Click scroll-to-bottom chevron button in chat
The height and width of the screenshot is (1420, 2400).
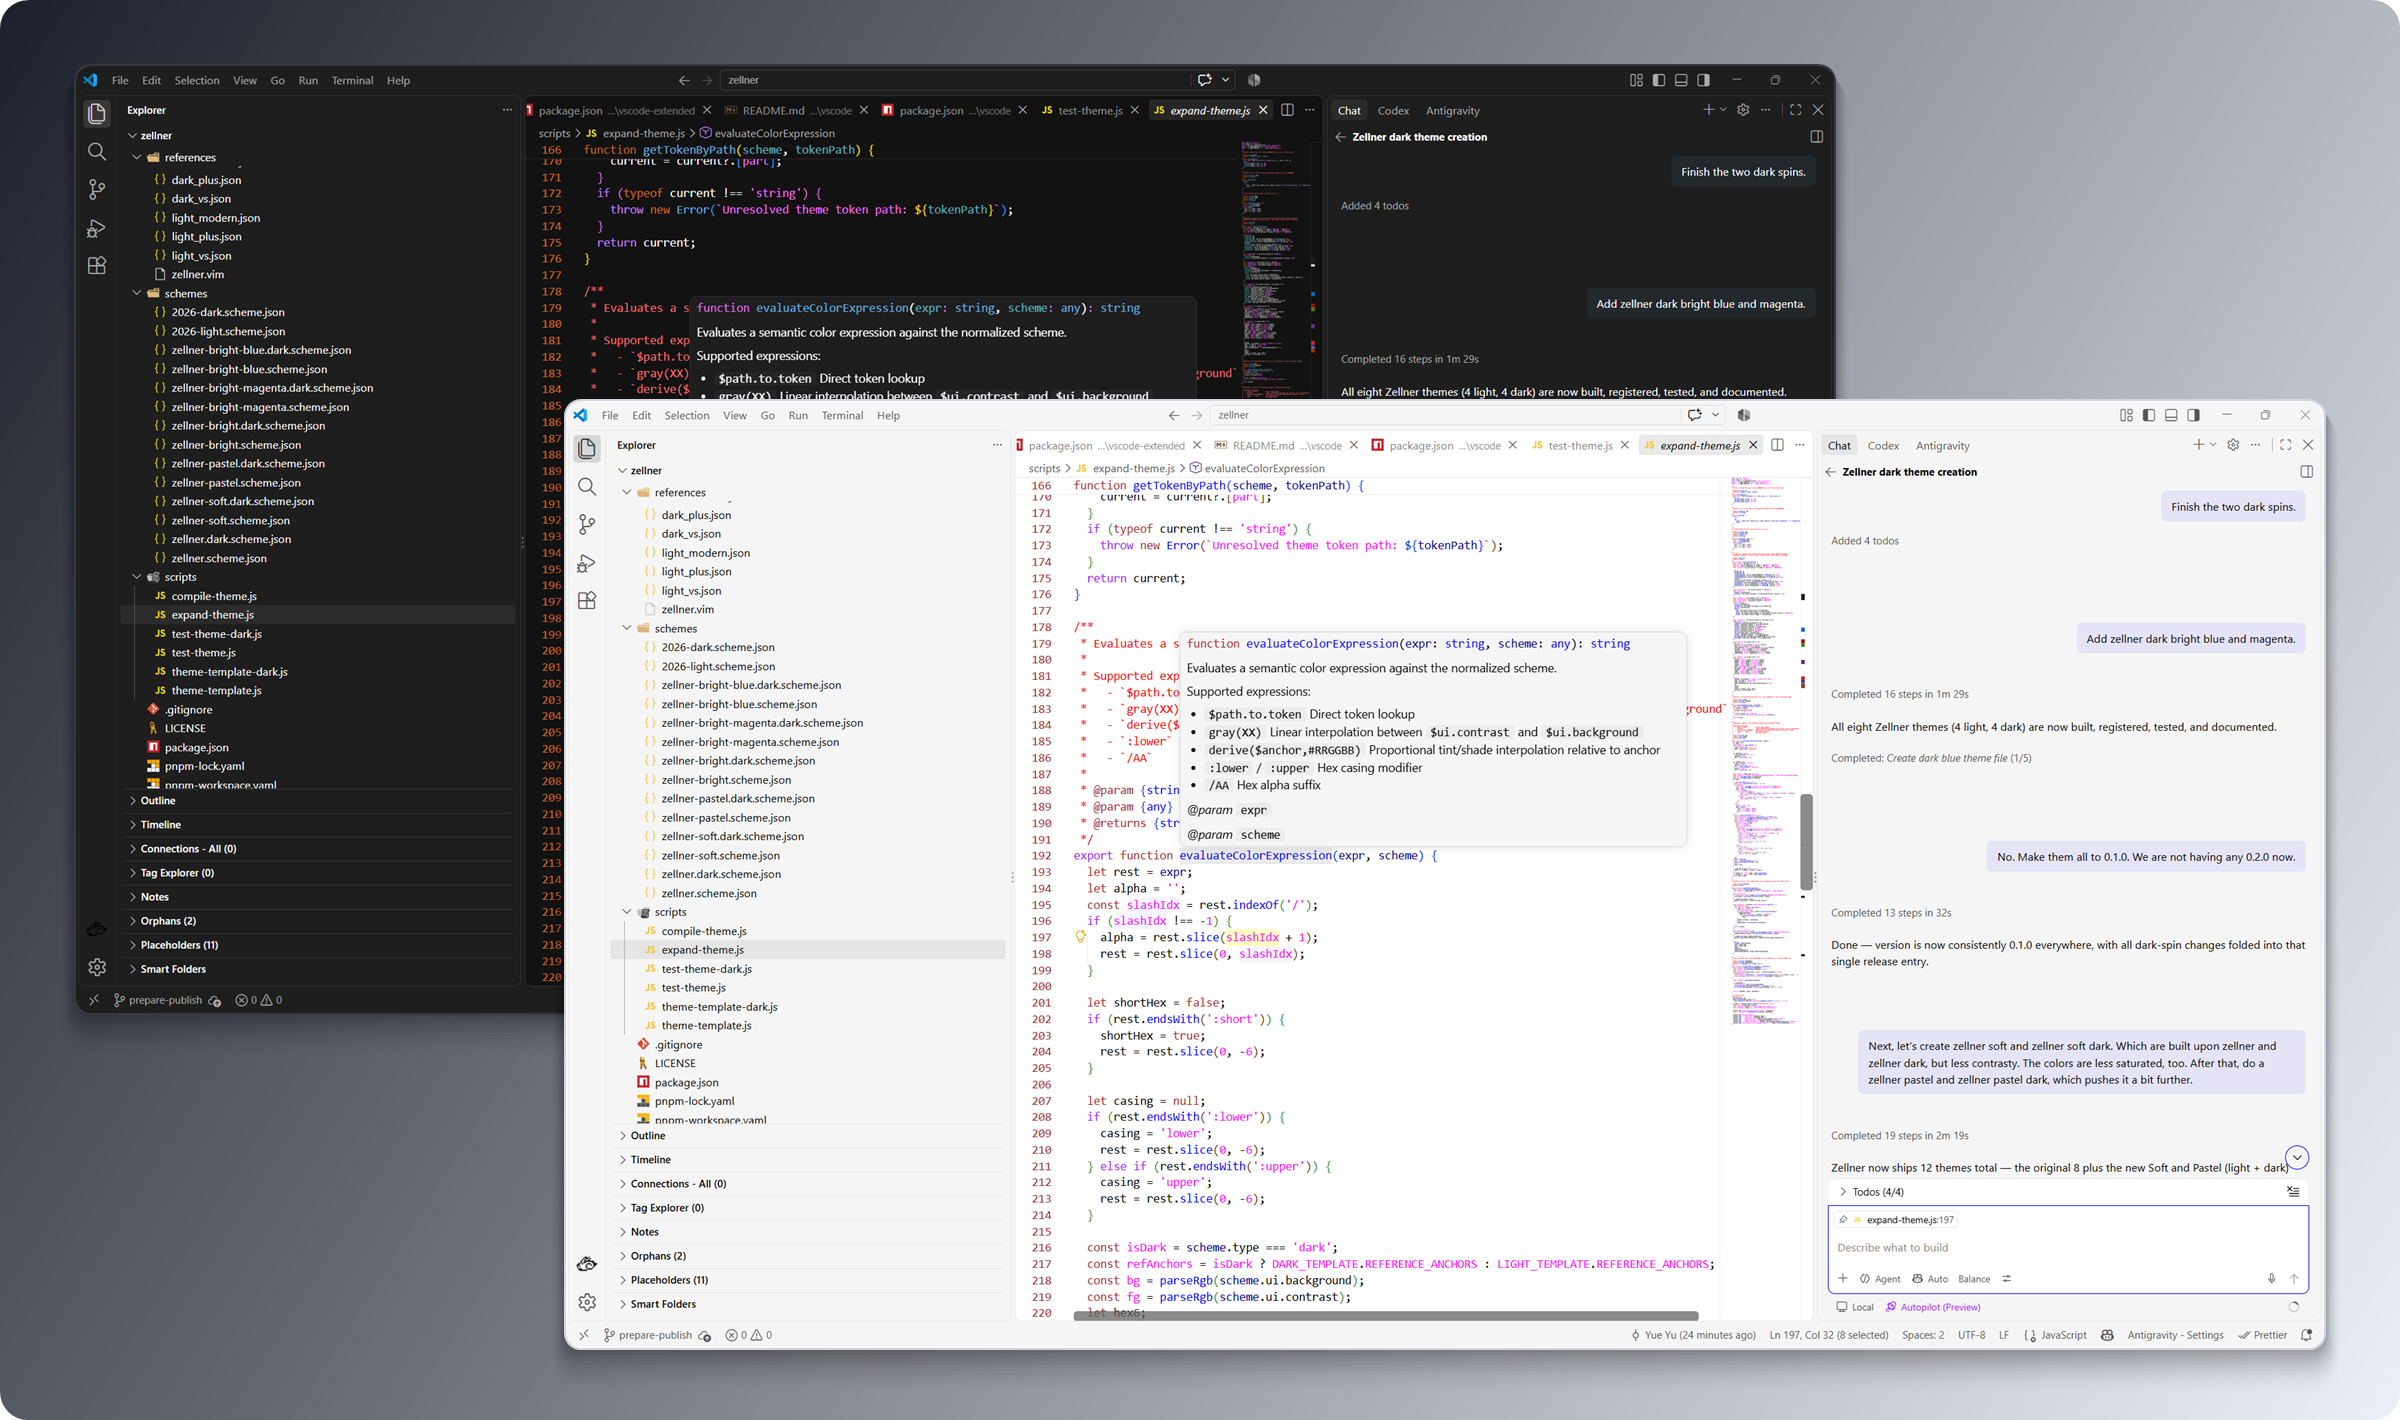click(2297, 1157)
